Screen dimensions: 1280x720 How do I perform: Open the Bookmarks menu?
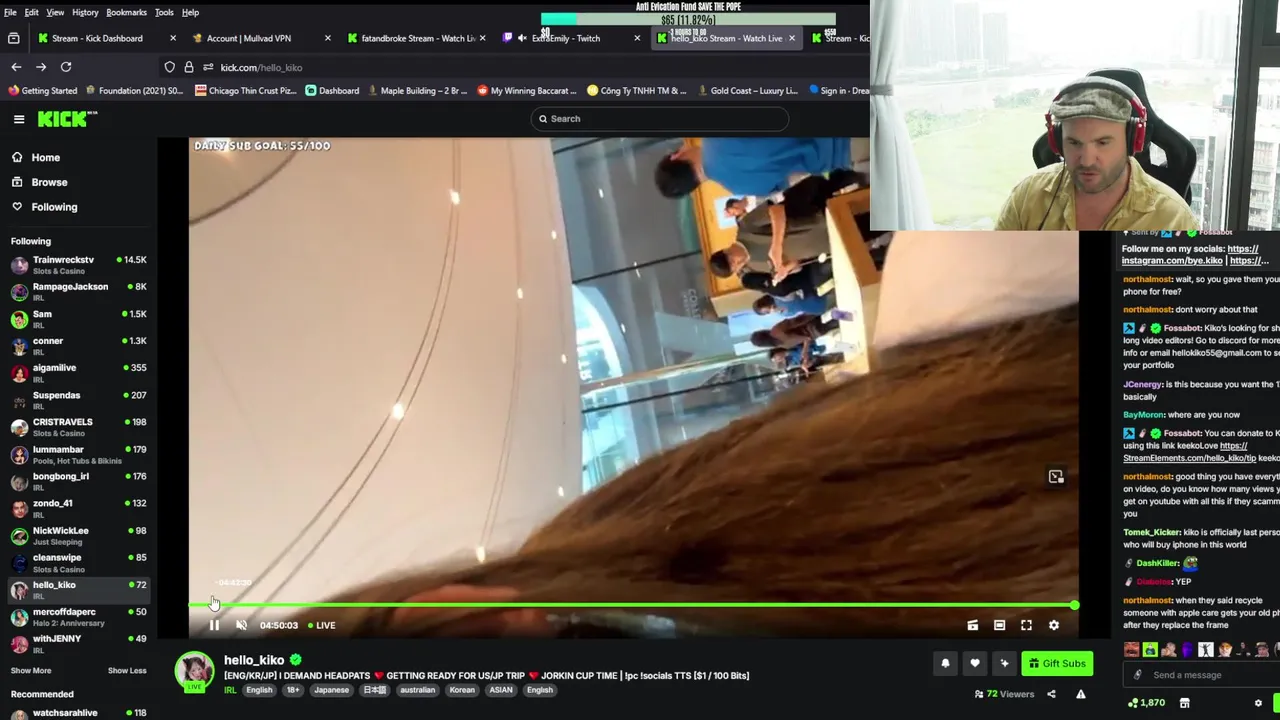(x=126, y=12)
